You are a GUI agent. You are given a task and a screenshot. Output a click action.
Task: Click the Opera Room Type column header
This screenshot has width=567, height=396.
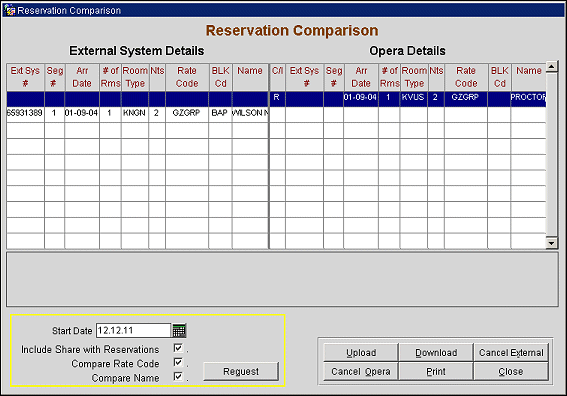[x=414, y=77]
